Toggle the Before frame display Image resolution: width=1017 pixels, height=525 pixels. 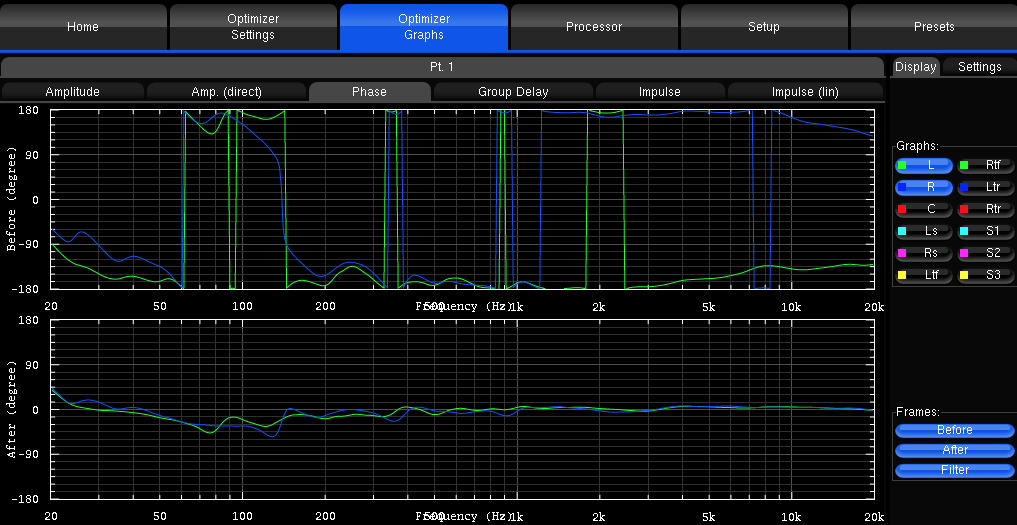pyautogui.click(x=954, y=430)
